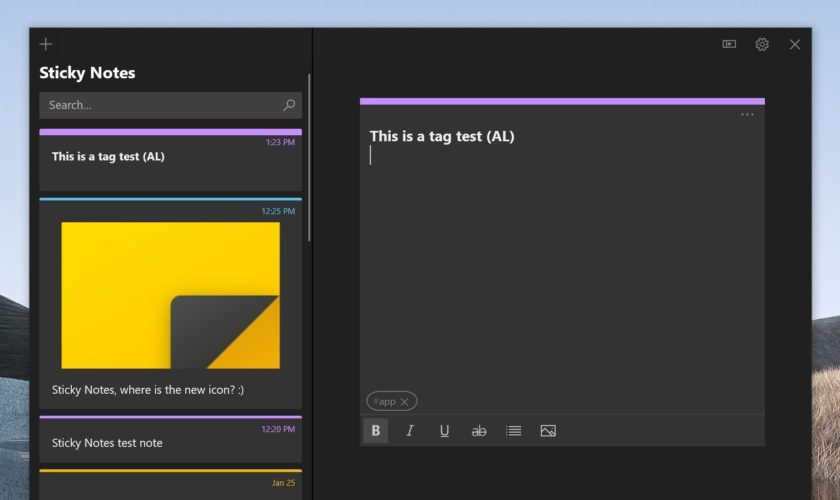Click the panel view icon beside the gear

click(729, 44)
